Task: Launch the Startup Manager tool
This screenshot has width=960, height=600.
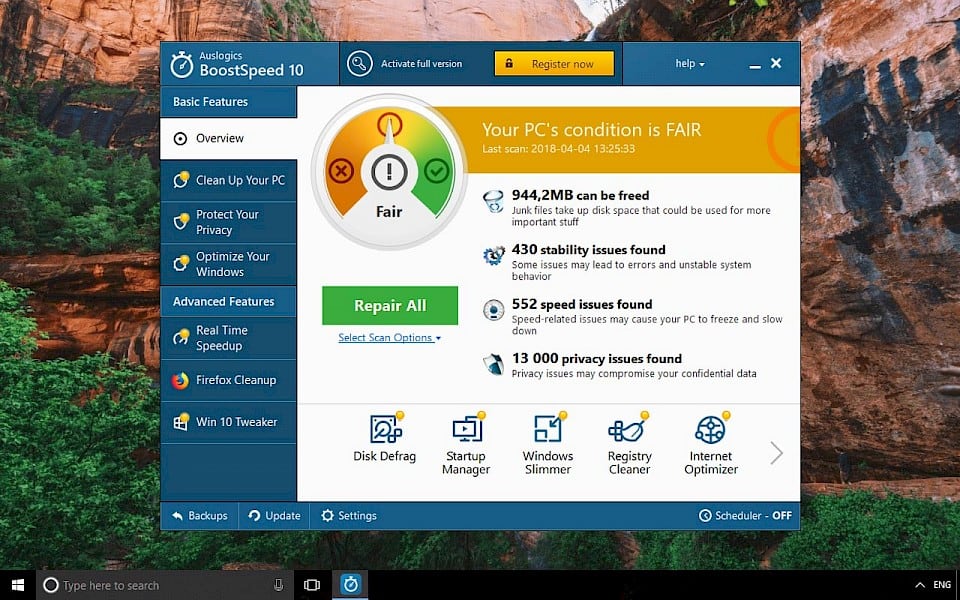Action: click(466, 444)
